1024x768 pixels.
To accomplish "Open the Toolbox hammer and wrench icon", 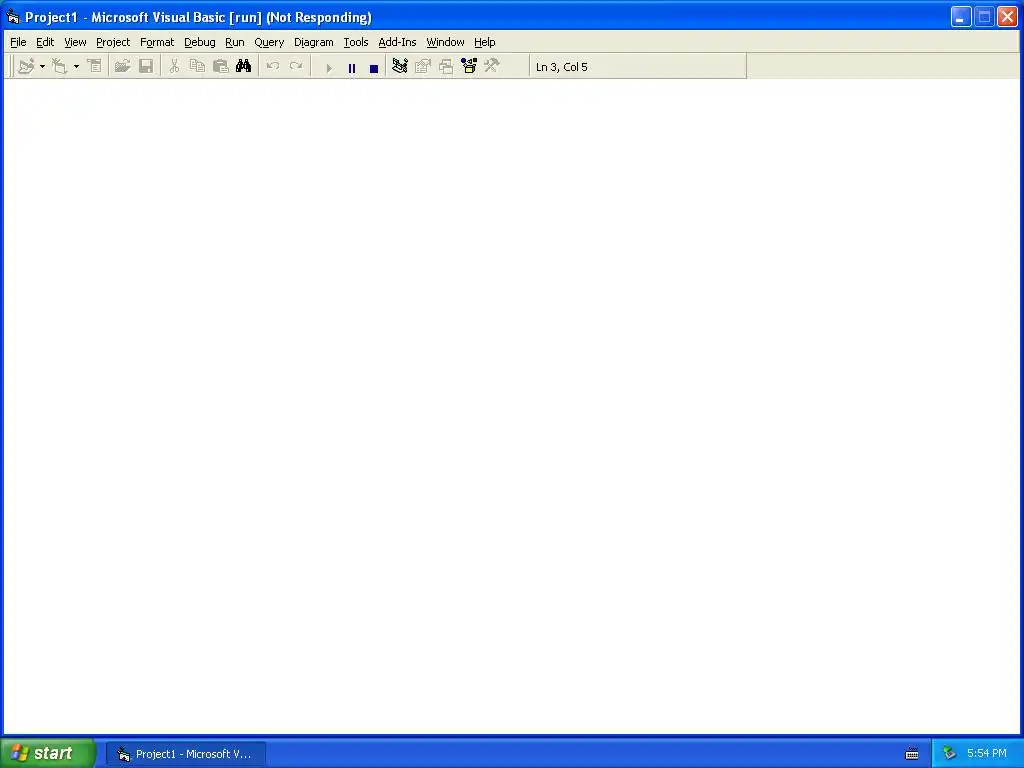I will click(x=492, y=67).
